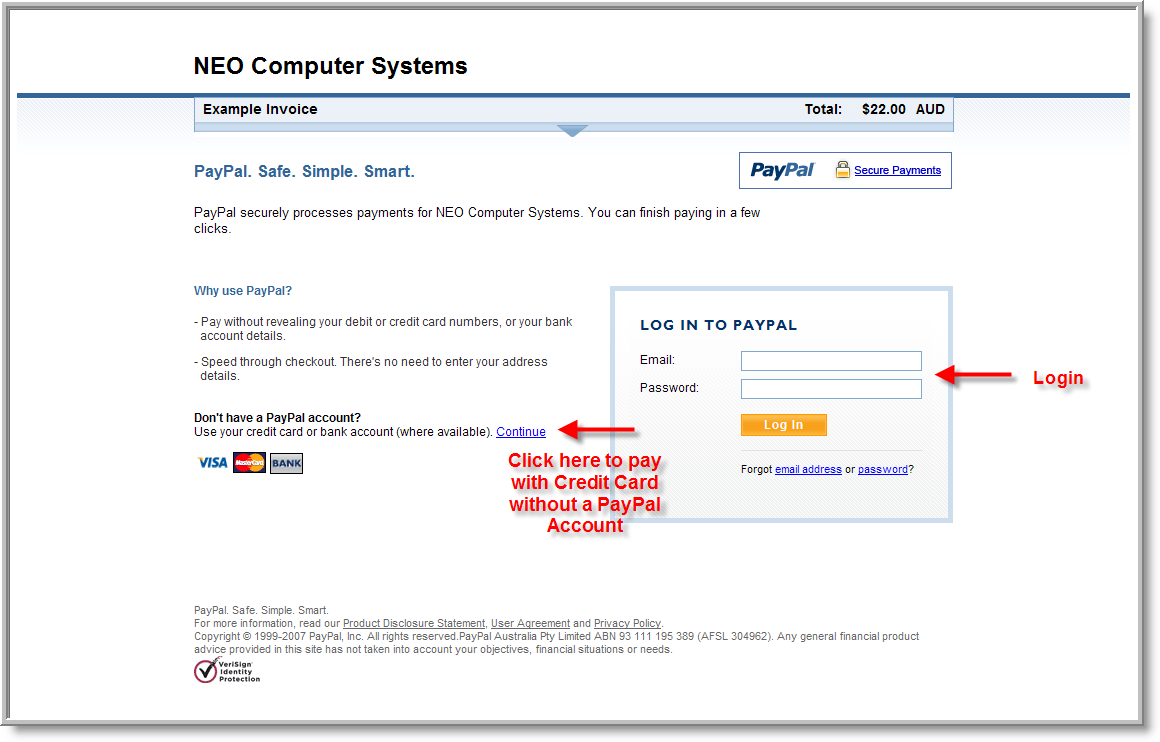
Task: Click the PayPal logo in the header box
Action: click(x=782, y=170)
